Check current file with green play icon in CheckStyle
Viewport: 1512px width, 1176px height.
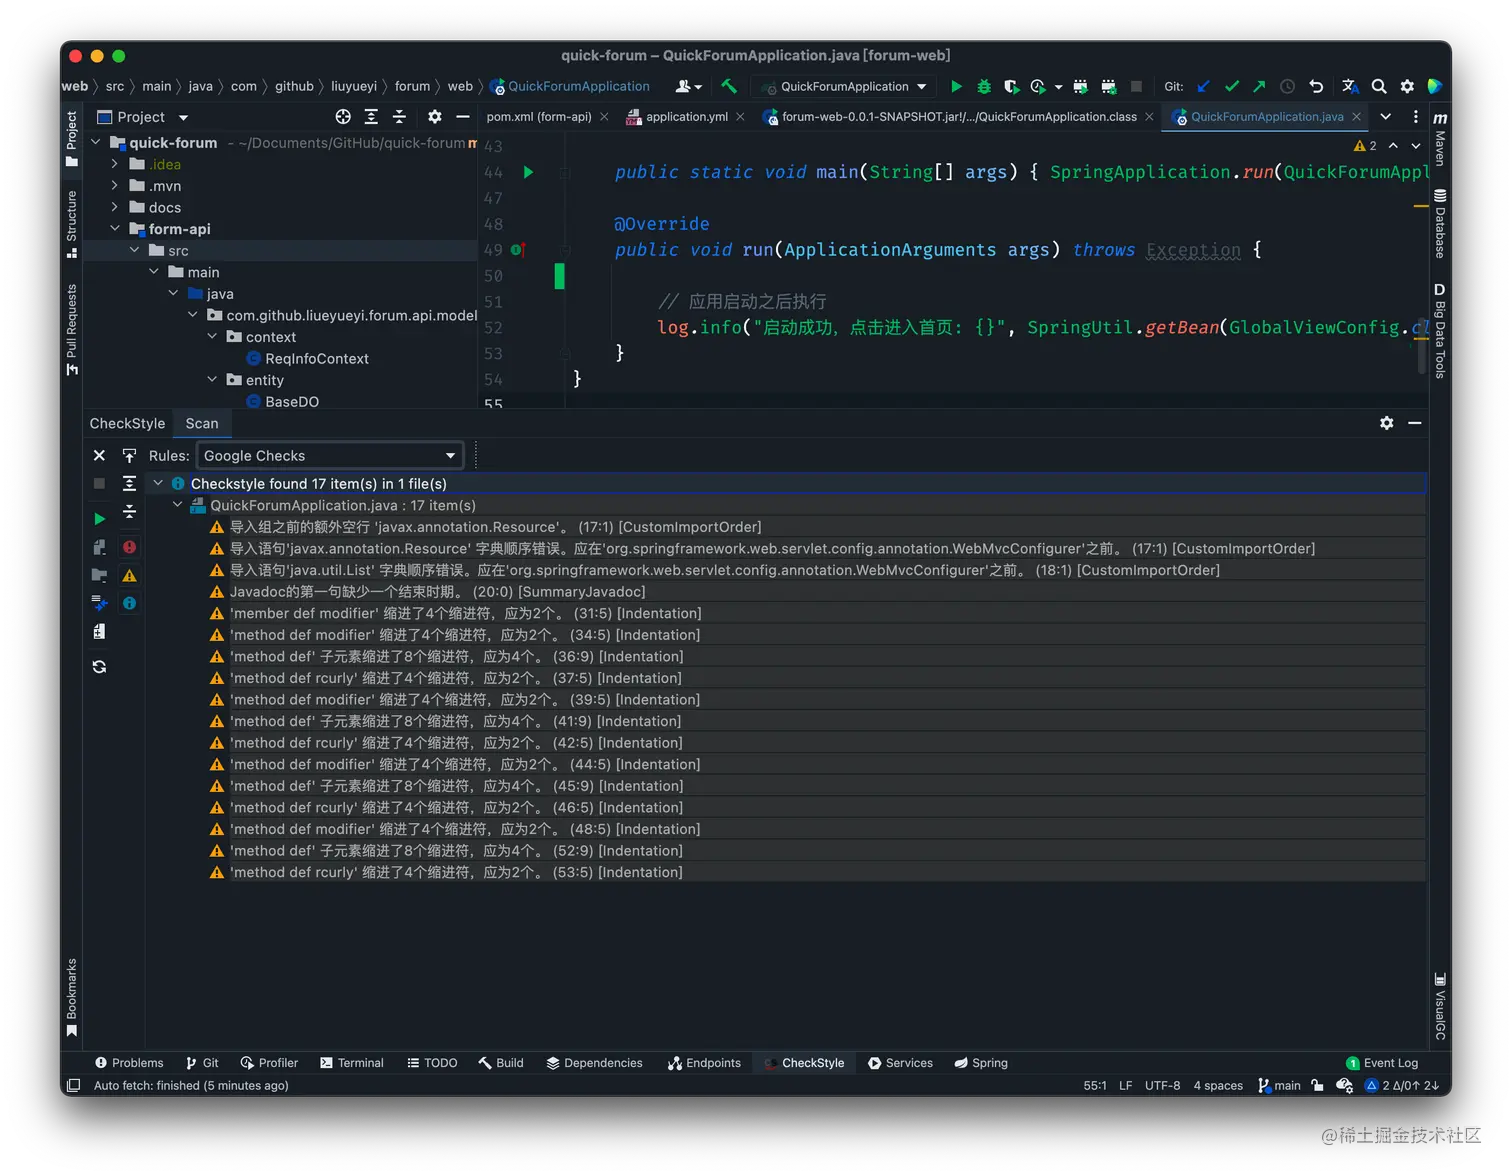click(x=99, y=519)
